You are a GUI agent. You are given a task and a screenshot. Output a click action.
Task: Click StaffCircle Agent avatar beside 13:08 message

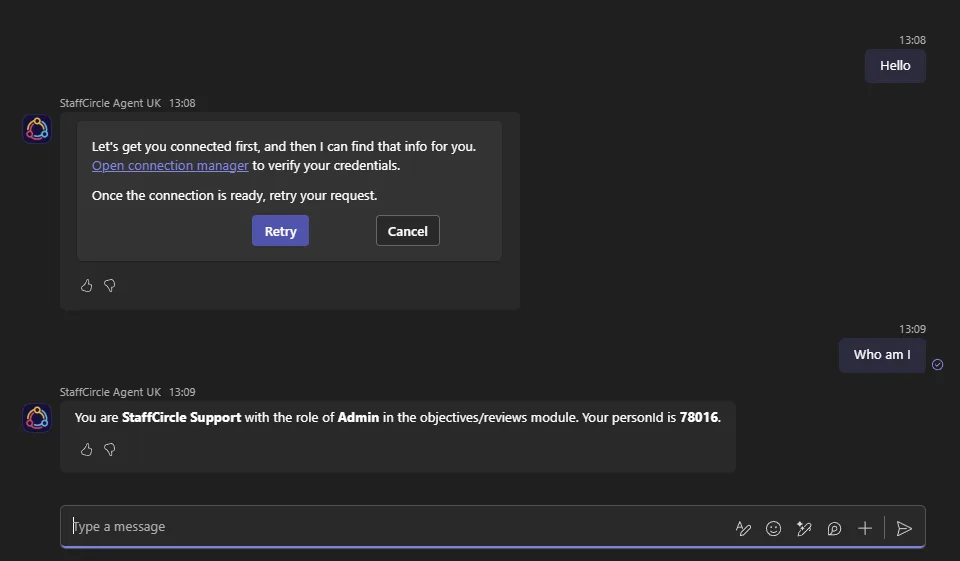pos(37,129)
